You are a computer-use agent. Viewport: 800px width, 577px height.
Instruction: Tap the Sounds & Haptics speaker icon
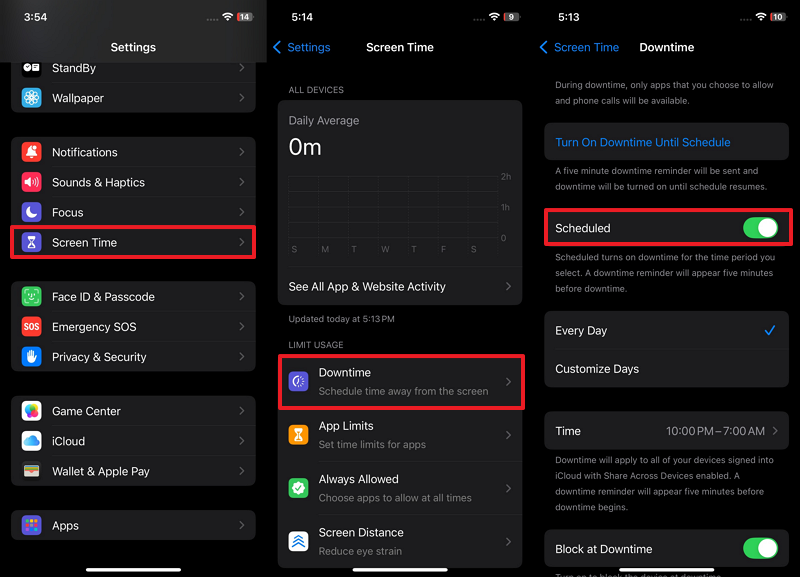(x=31, y=182)
